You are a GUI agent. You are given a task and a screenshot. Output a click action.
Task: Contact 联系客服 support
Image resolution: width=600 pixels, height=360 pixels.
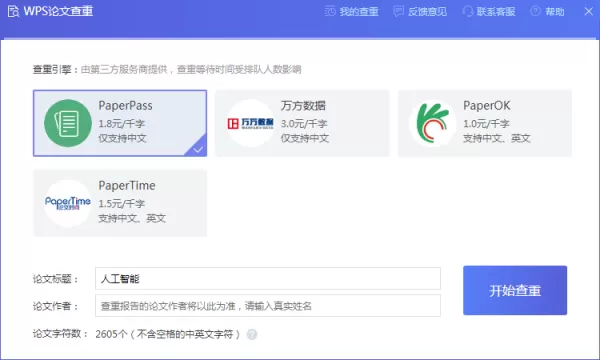tap(489, 12)
